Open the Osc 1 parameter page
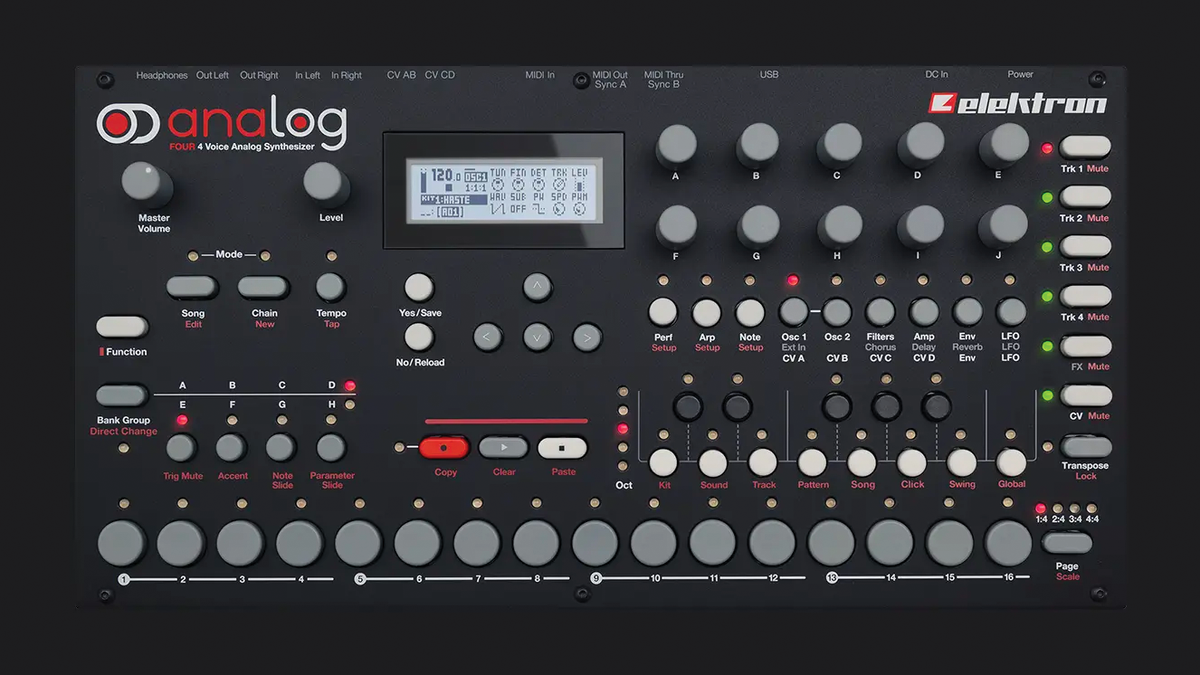Image resolution: width=1200 pixels, height=675 pixels. point(793,312)
